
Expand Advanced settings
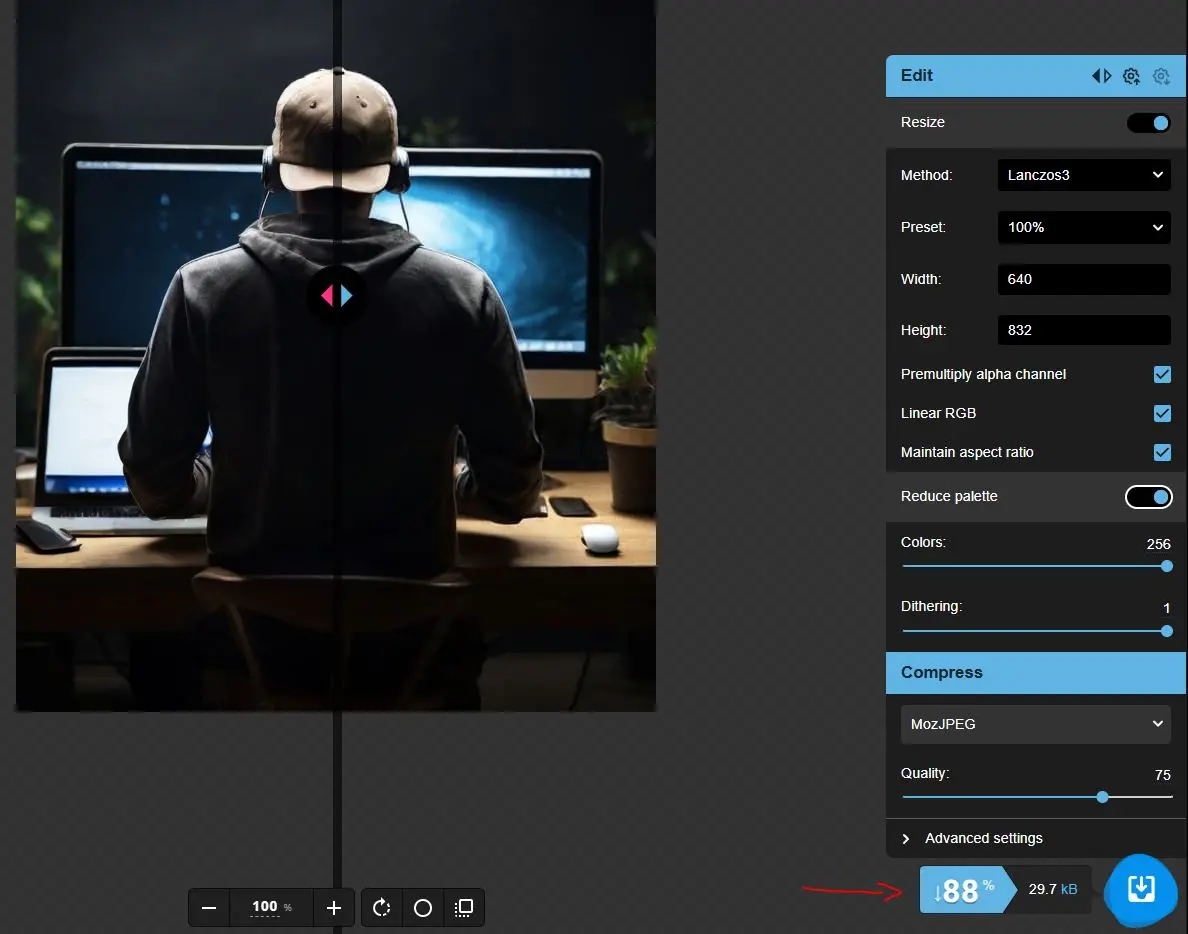(983, 838)
